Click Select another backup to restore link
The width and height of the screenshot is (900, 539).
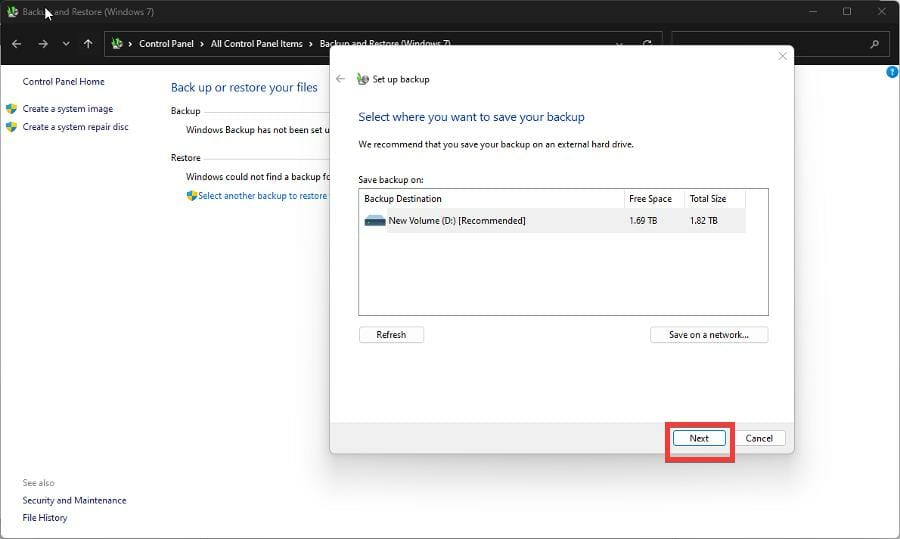(x=262, y=196)
